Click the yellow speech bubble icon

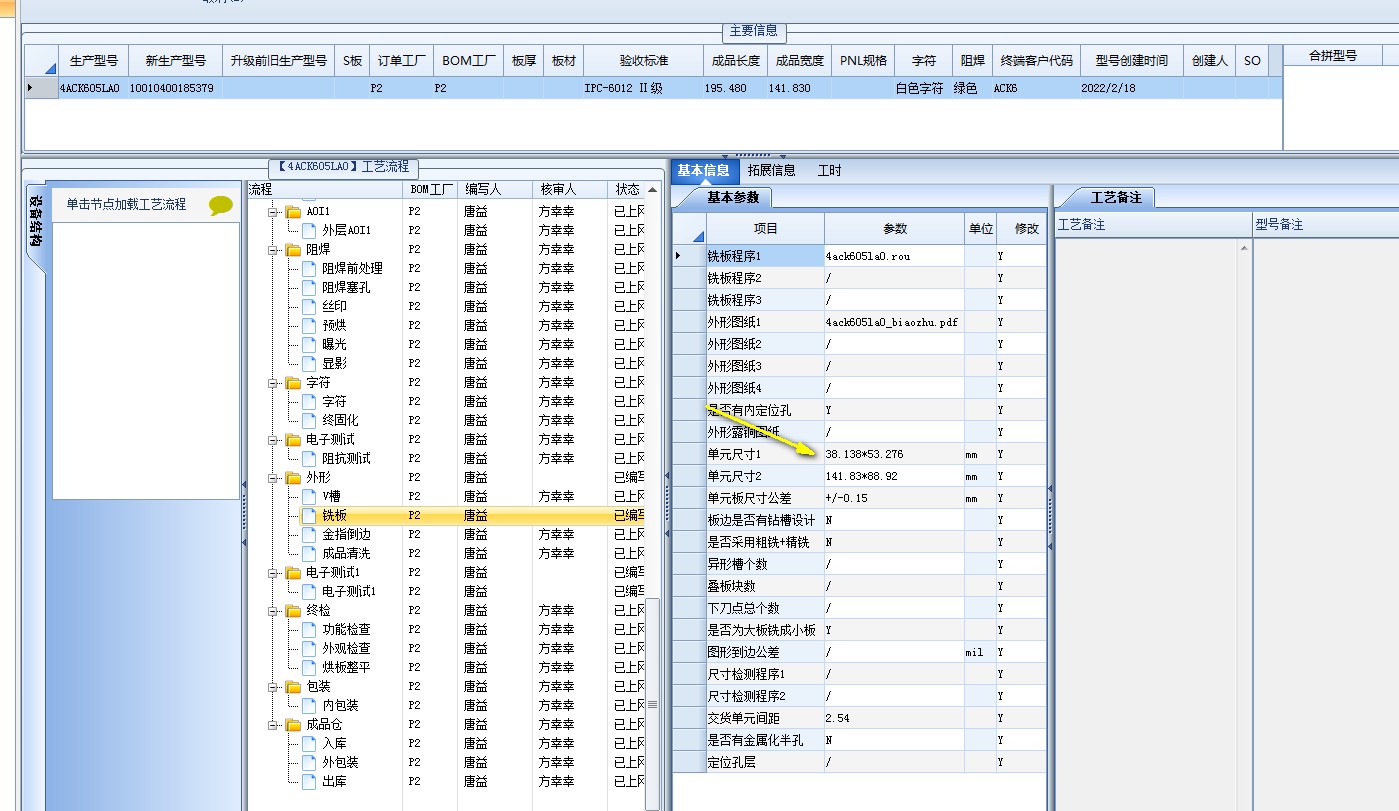pos(221,205)
